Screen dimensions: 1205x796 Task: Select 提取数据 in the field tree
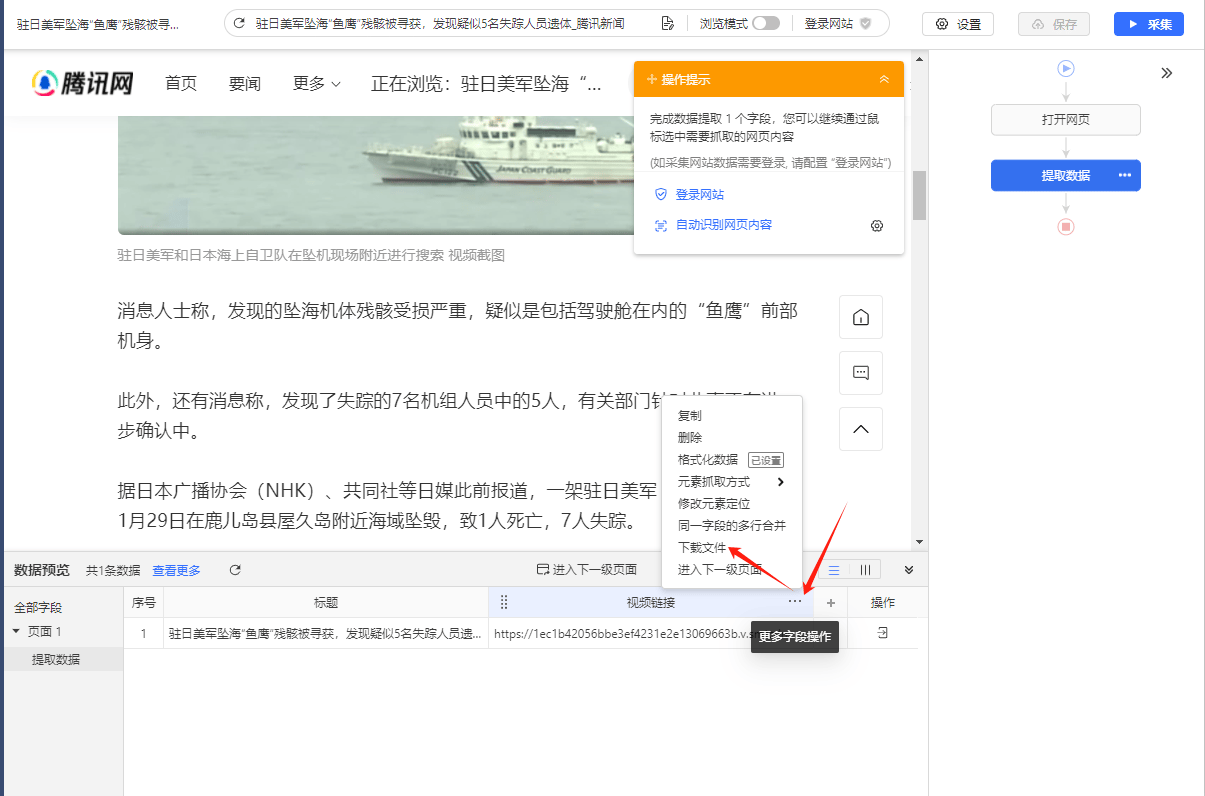click(56, 659)
